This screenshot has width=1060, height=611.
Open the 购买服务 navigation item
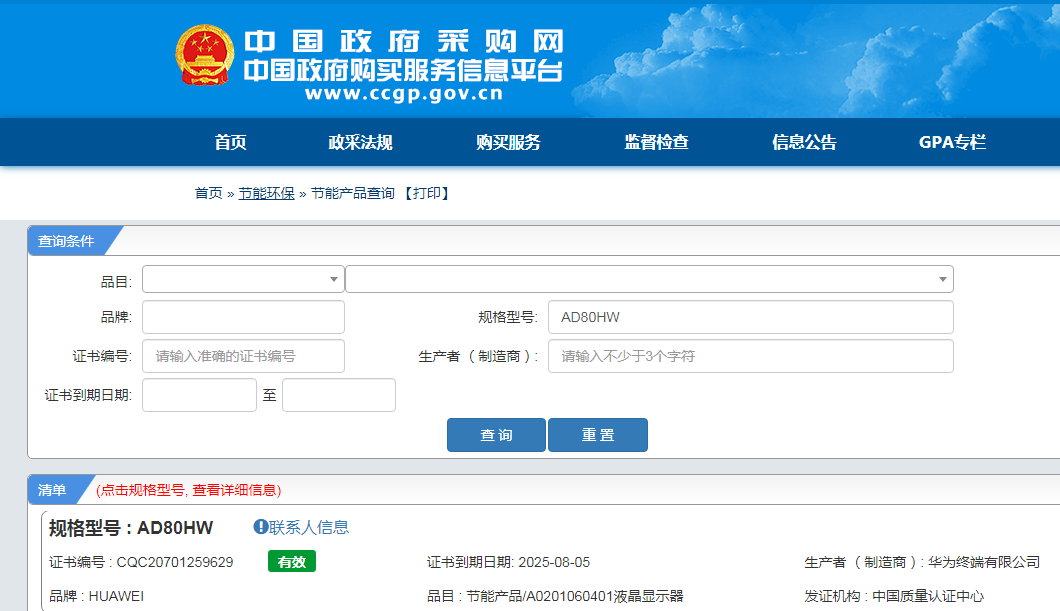tap(508, 142)
